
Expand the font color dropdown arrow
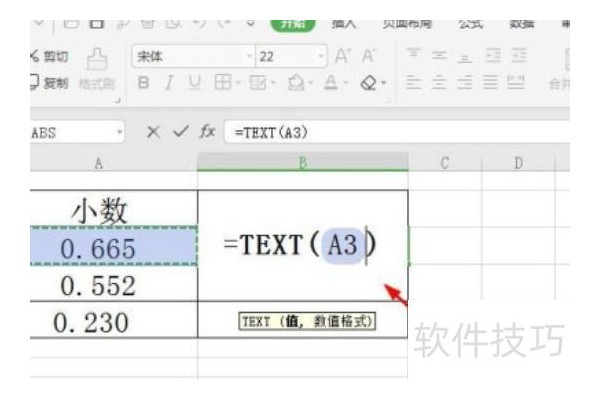[346, 83]
